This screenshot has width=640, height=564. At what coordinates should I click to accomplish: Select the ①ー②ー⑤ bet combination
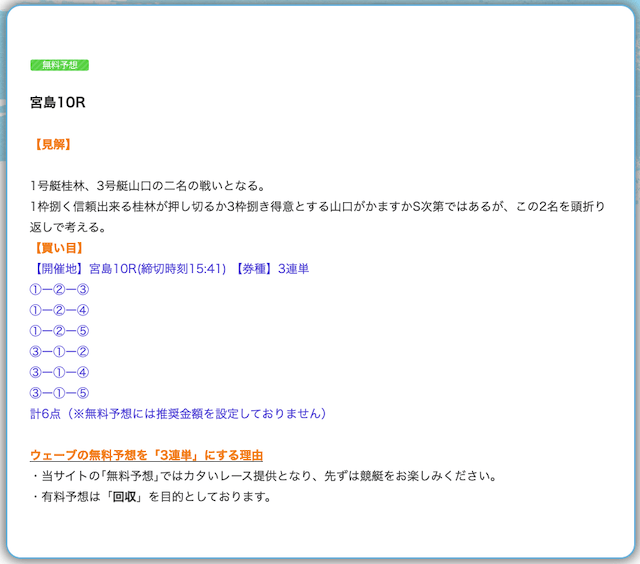59,331
